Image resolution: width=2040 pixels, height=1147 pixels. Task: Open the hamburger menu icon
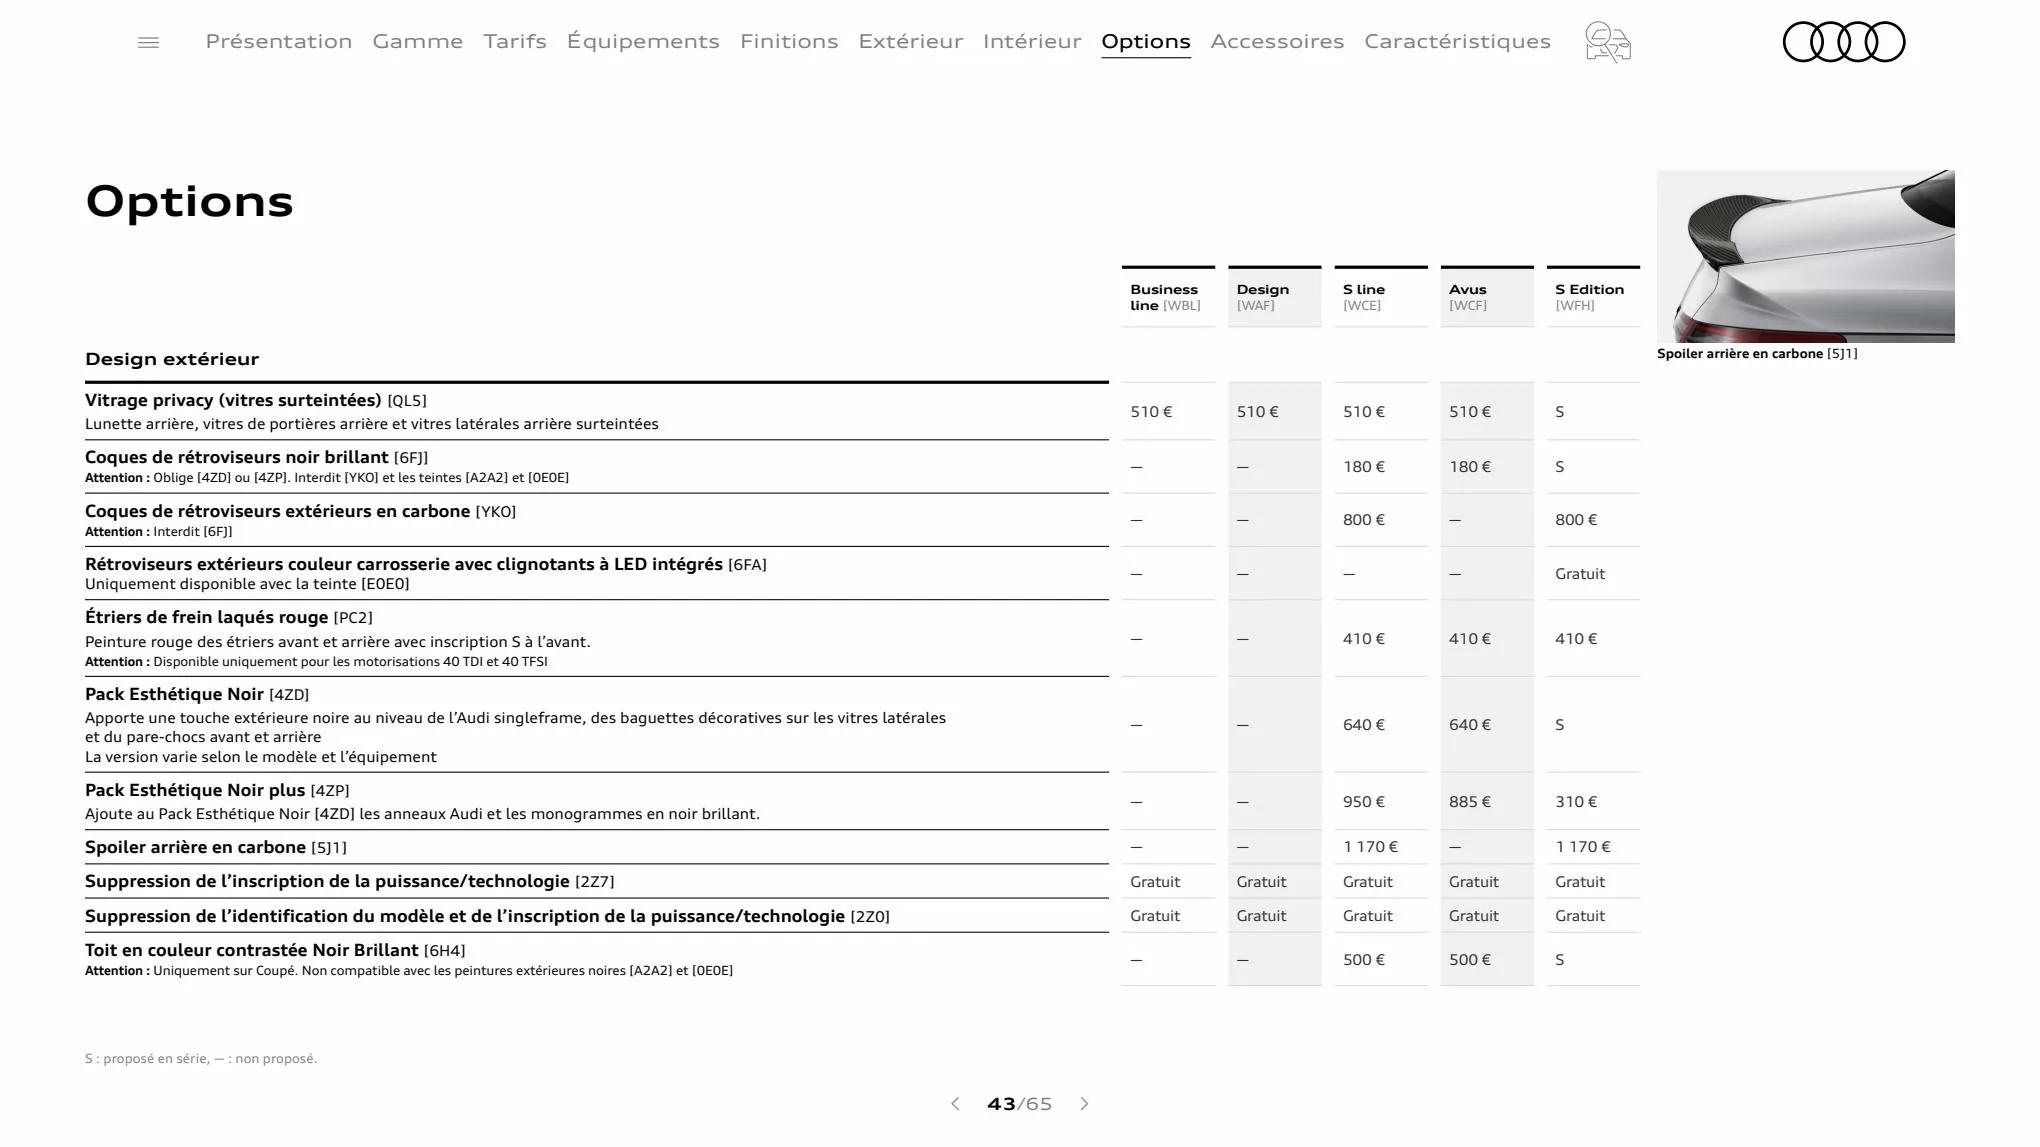click(x=148, y=42)
